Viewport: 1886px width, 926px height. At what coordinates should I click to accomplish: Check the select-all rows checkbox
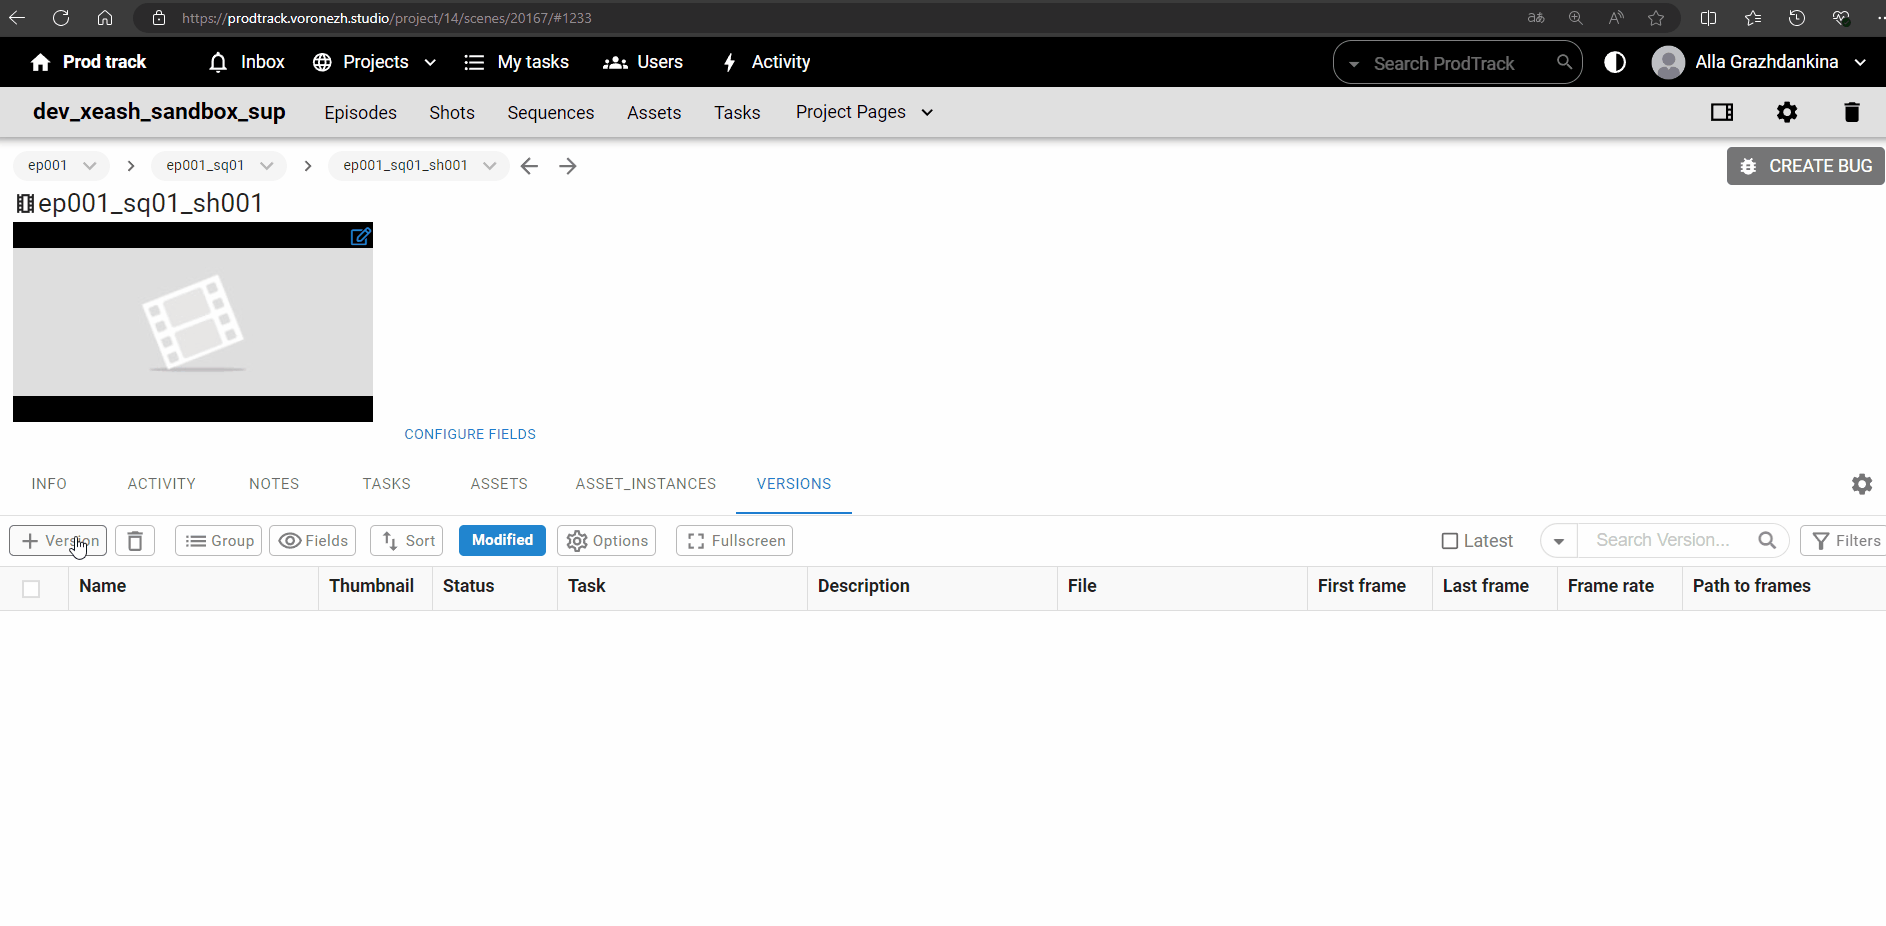tap(31, 589)
